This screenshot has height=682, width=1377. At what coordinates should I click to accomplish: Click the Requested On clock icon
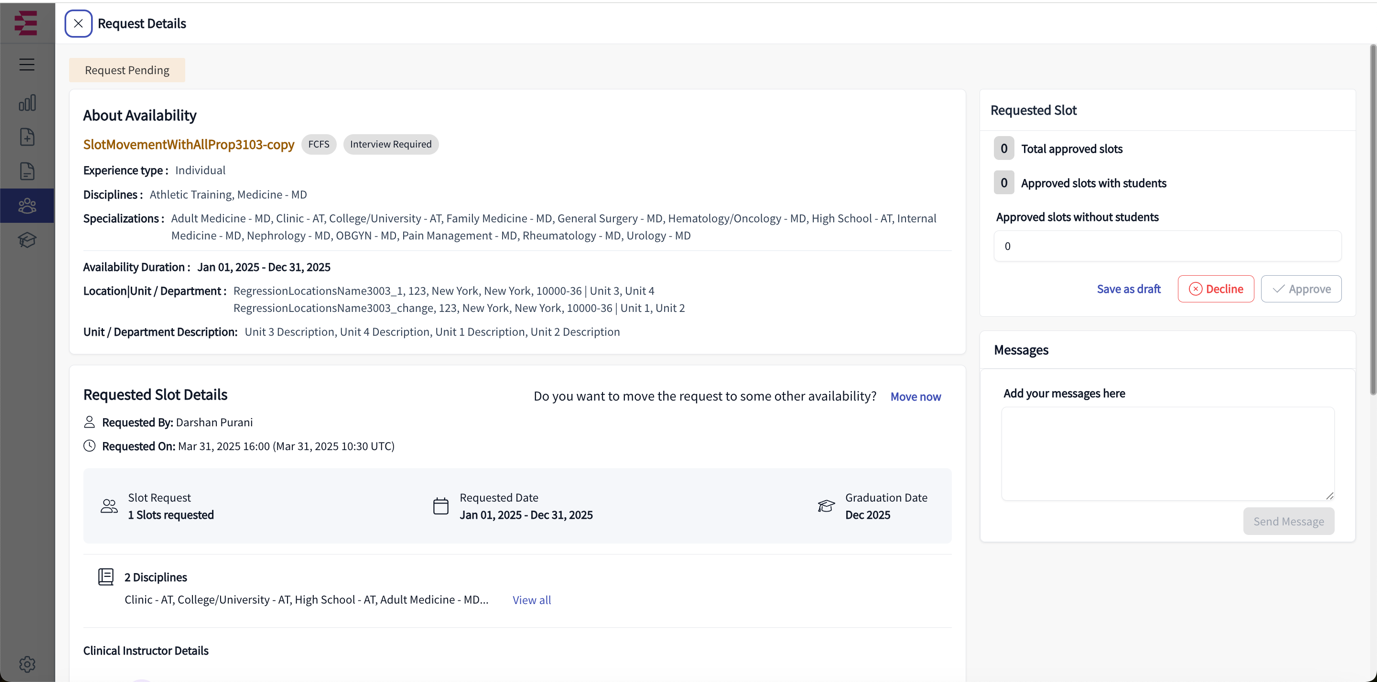point(90,446)
